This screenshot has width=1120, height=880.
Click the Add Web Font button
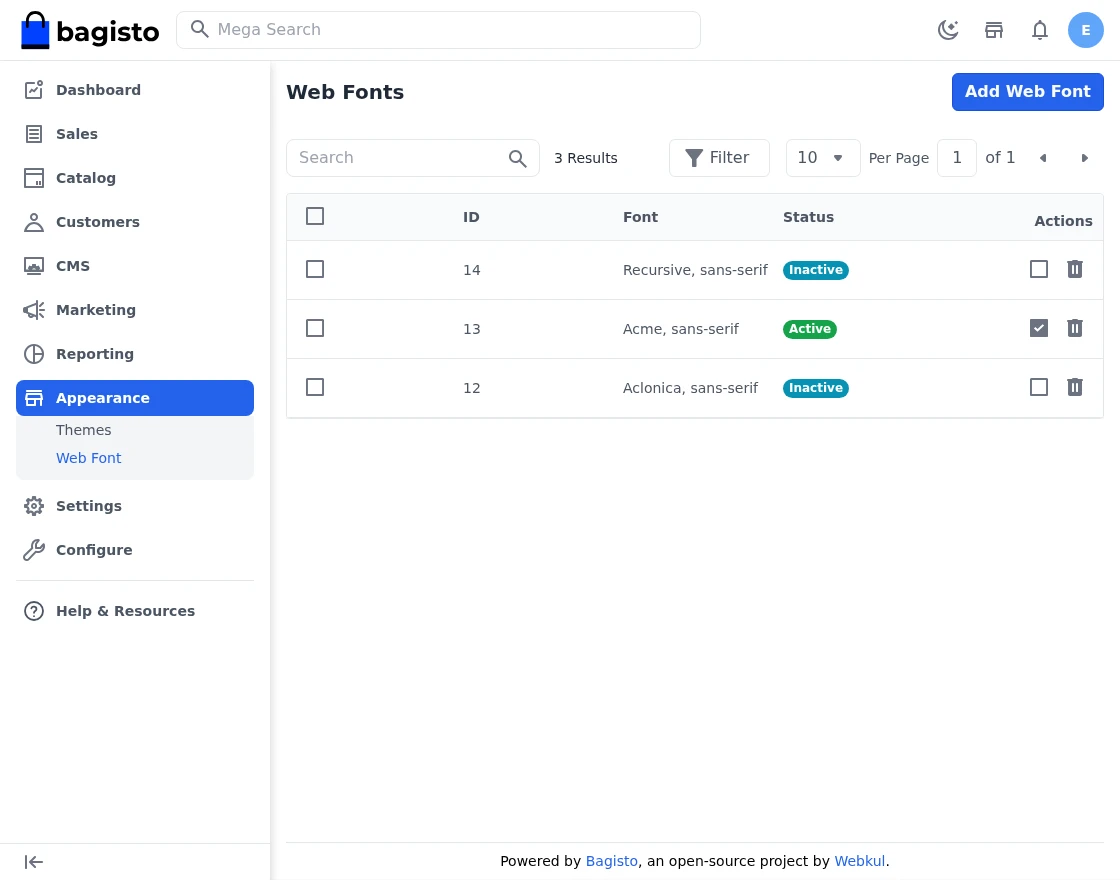click(1027, 92)
